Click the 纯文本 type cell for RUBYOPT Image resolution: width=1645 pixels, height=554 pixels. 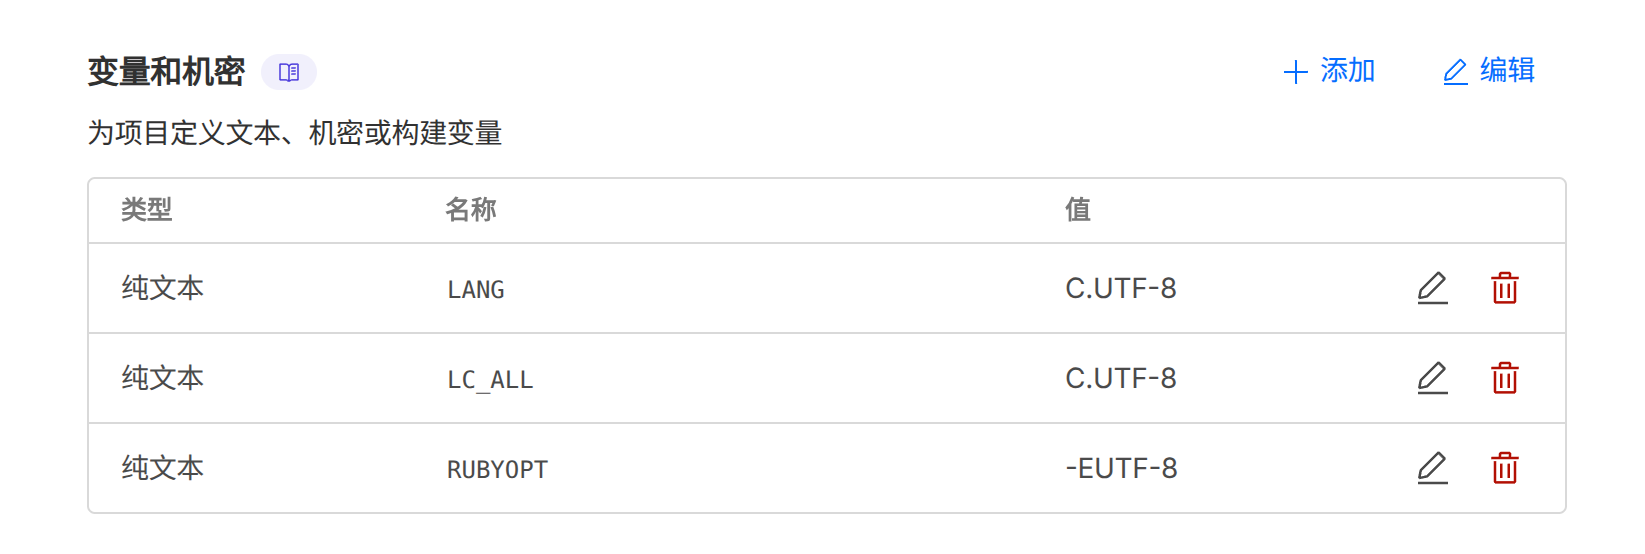point(163,468)
